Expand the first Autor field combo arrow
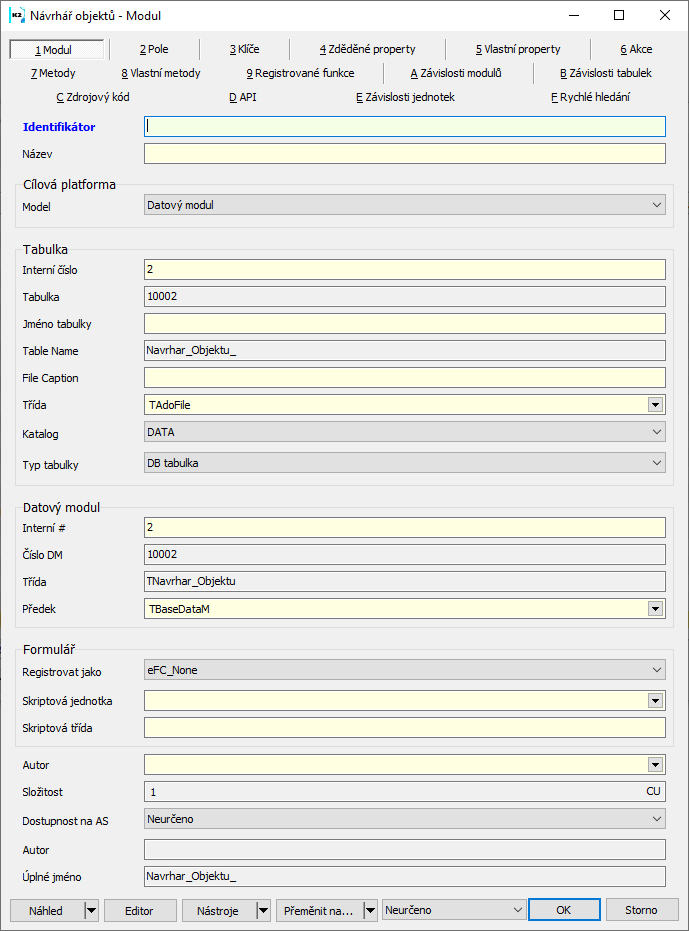This screenshot has height=931, width=689. click(656, 765)
